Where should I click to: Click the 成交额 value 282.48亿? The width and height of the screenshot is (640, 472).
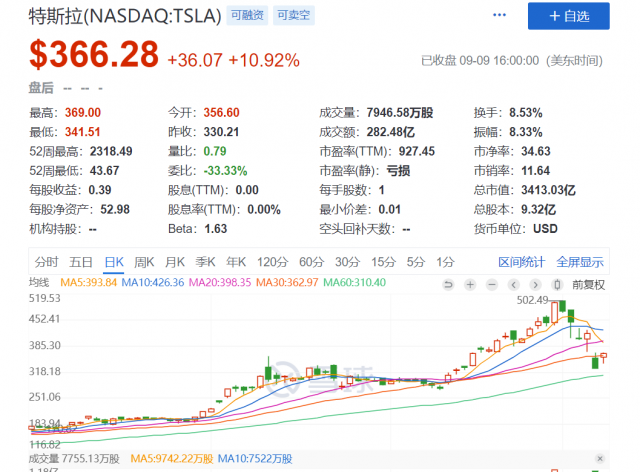[x=390, y=132]
